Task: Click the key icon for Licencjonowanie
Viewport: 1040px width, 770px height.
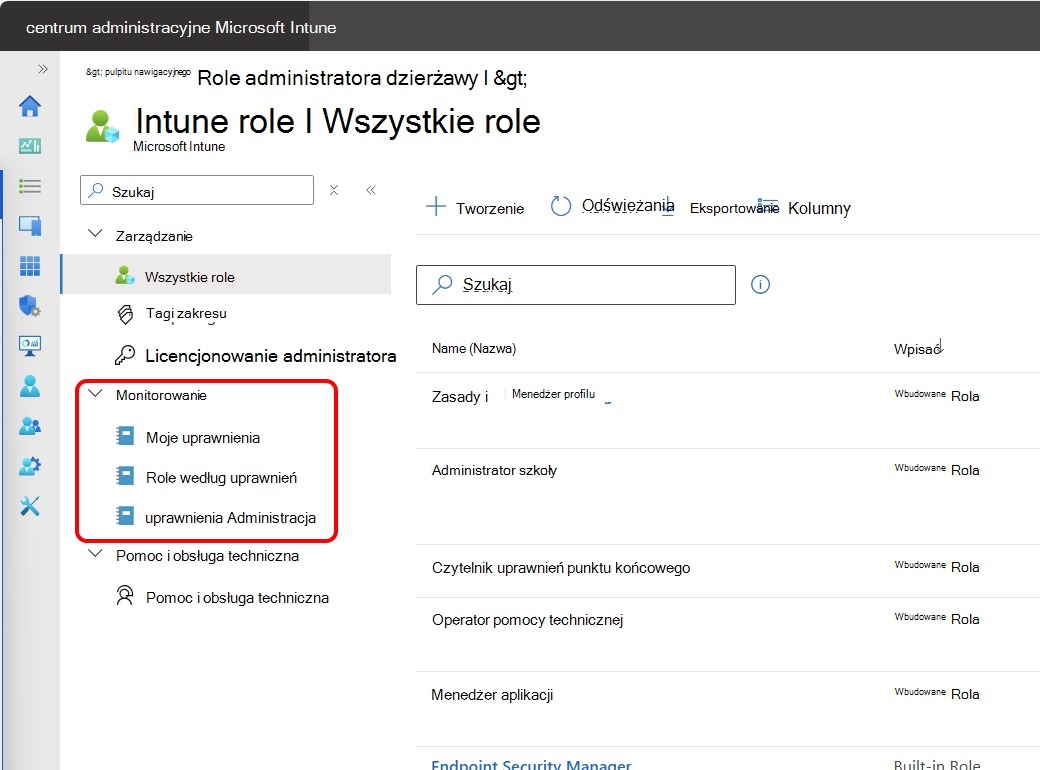Action: pos(125,355)
